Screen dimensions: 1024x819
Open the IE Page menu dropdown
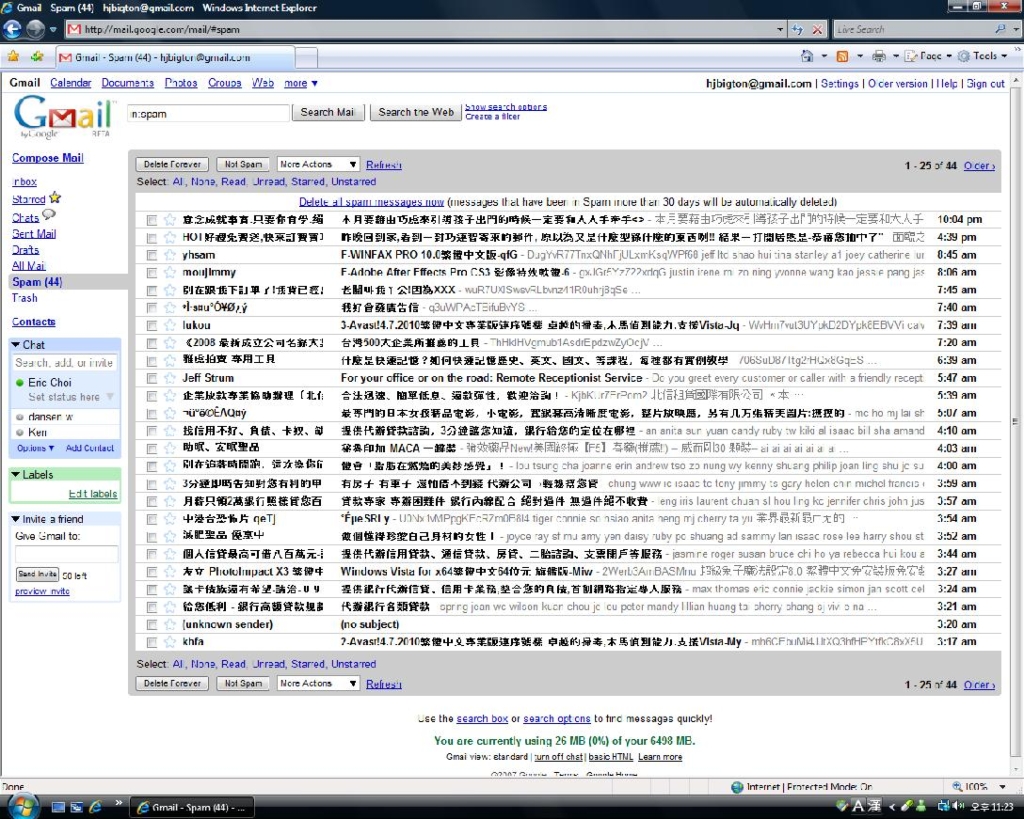pyautogui.click(x=928, y=56)
